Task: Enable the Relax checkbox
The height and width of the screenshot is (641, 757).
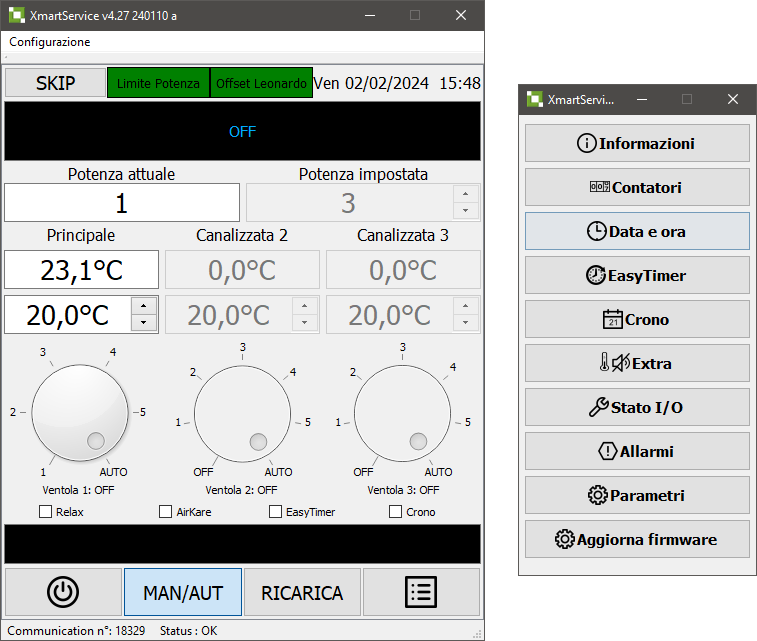Action: [x=46, y=512]
